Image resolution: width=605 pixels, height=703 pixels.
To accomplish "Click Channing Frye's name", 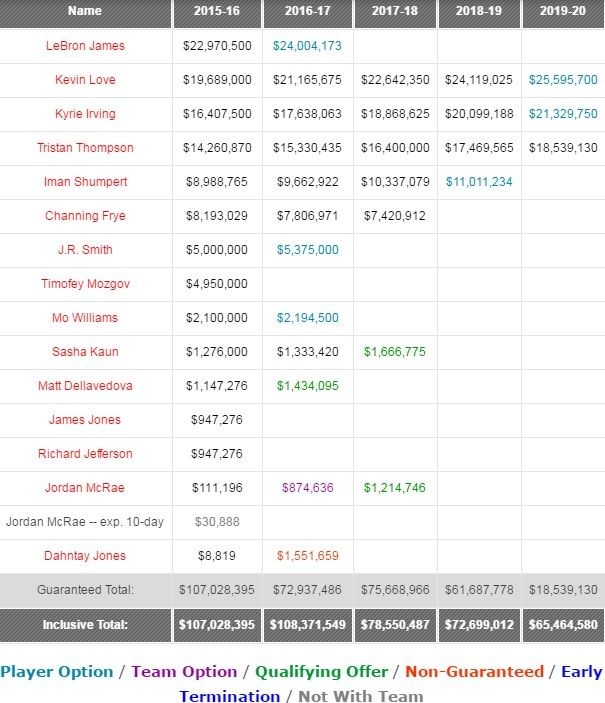I will (x=85, y=216).
